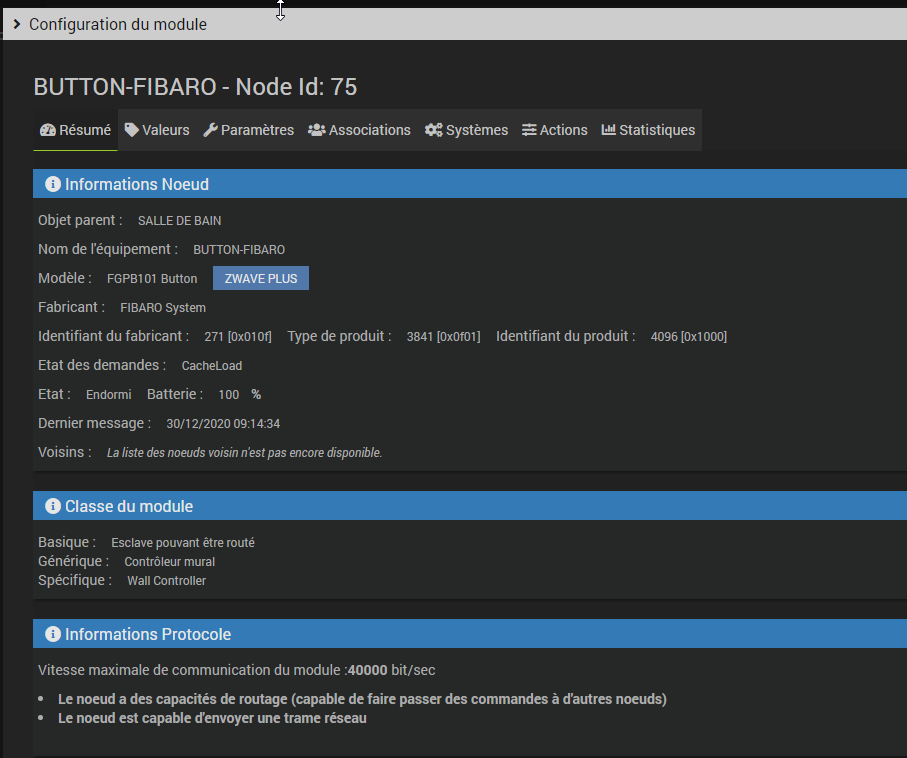Viewport: 907px width, 758px height.
Task: Click the Voisins unavailable list message
Action: click(244, 452)
